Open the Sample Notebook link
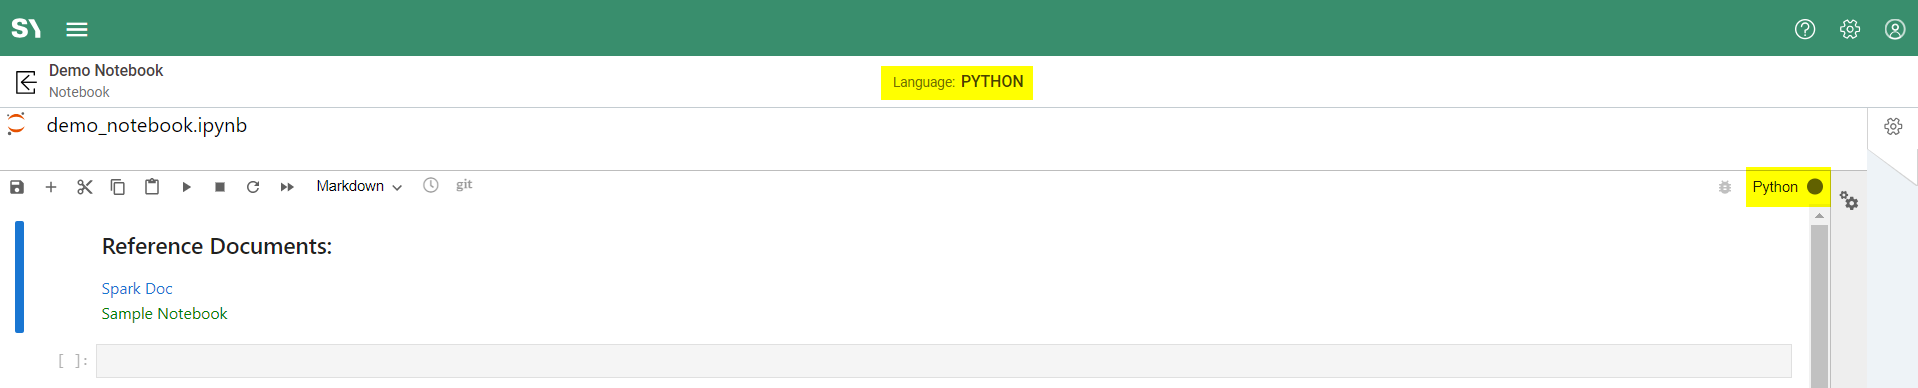 (x=164, y=313)
